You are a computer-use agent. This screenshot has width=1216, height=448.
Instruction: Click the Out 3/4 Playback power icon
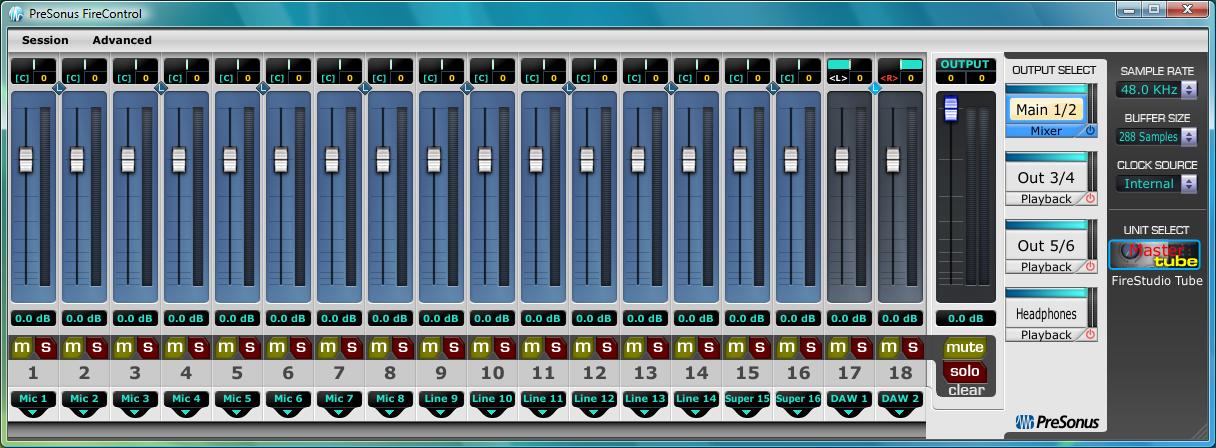pos(1090,199)
